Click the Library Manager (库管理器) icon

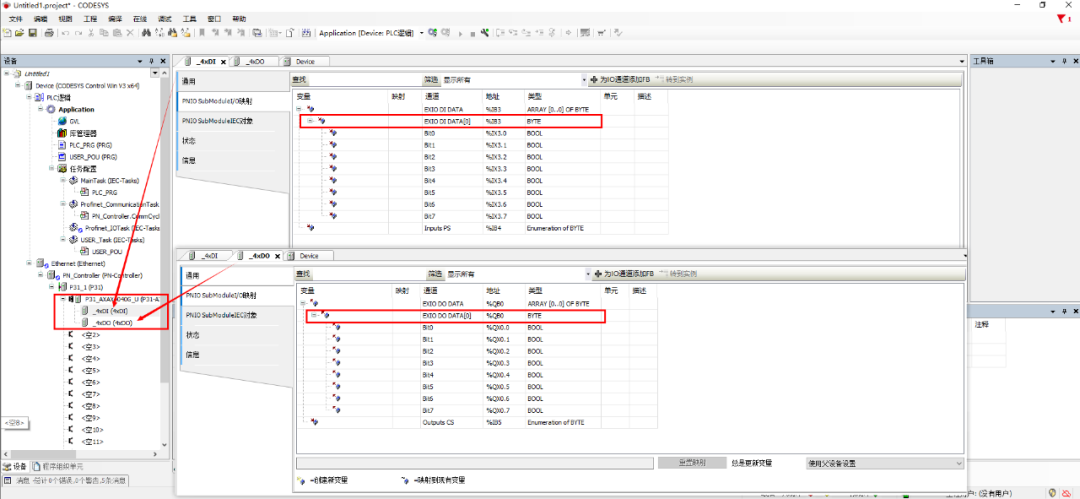pyautogui.click(x=61, y=133)
